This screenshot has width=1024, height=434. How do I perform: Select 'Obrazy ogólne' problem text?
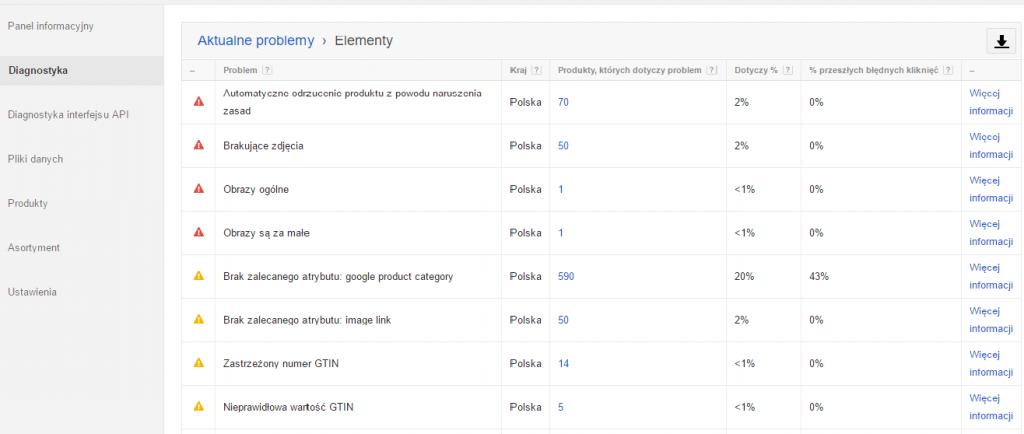click(256, 189)
